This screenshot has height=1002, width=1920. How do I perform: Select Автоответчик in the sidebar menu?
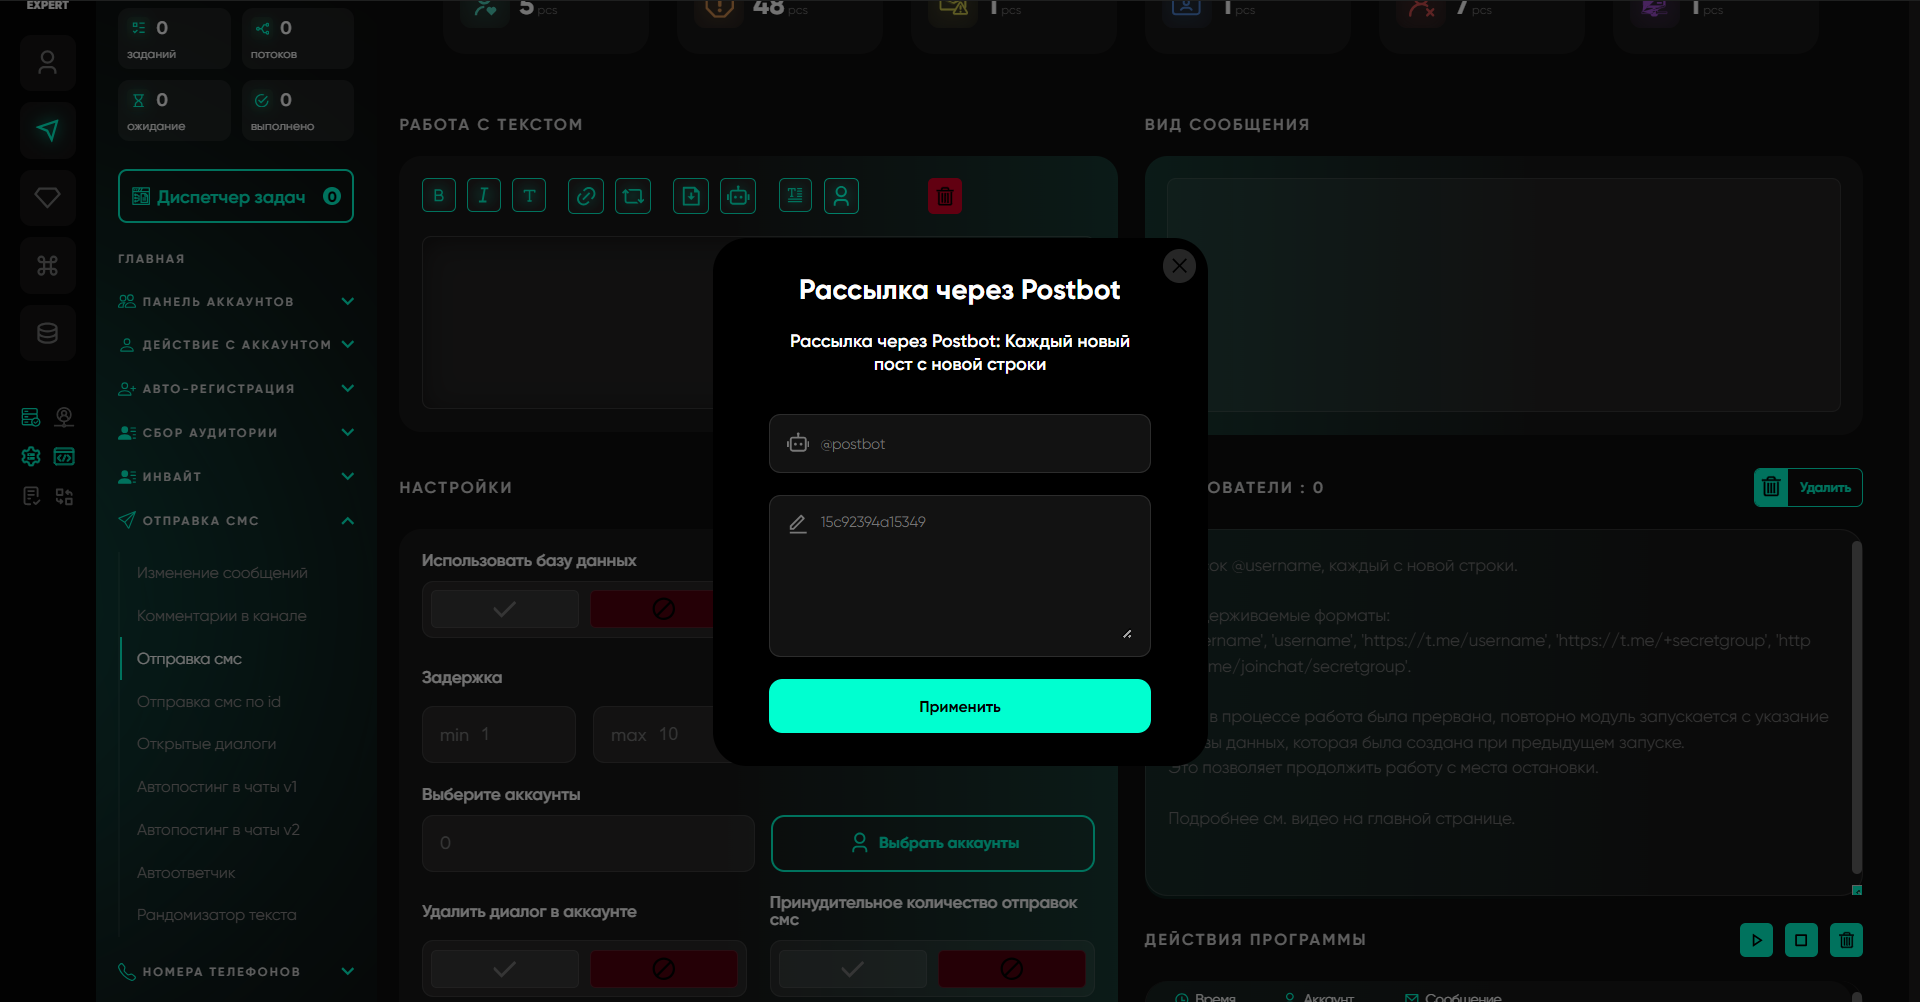(x=186, y=873)
